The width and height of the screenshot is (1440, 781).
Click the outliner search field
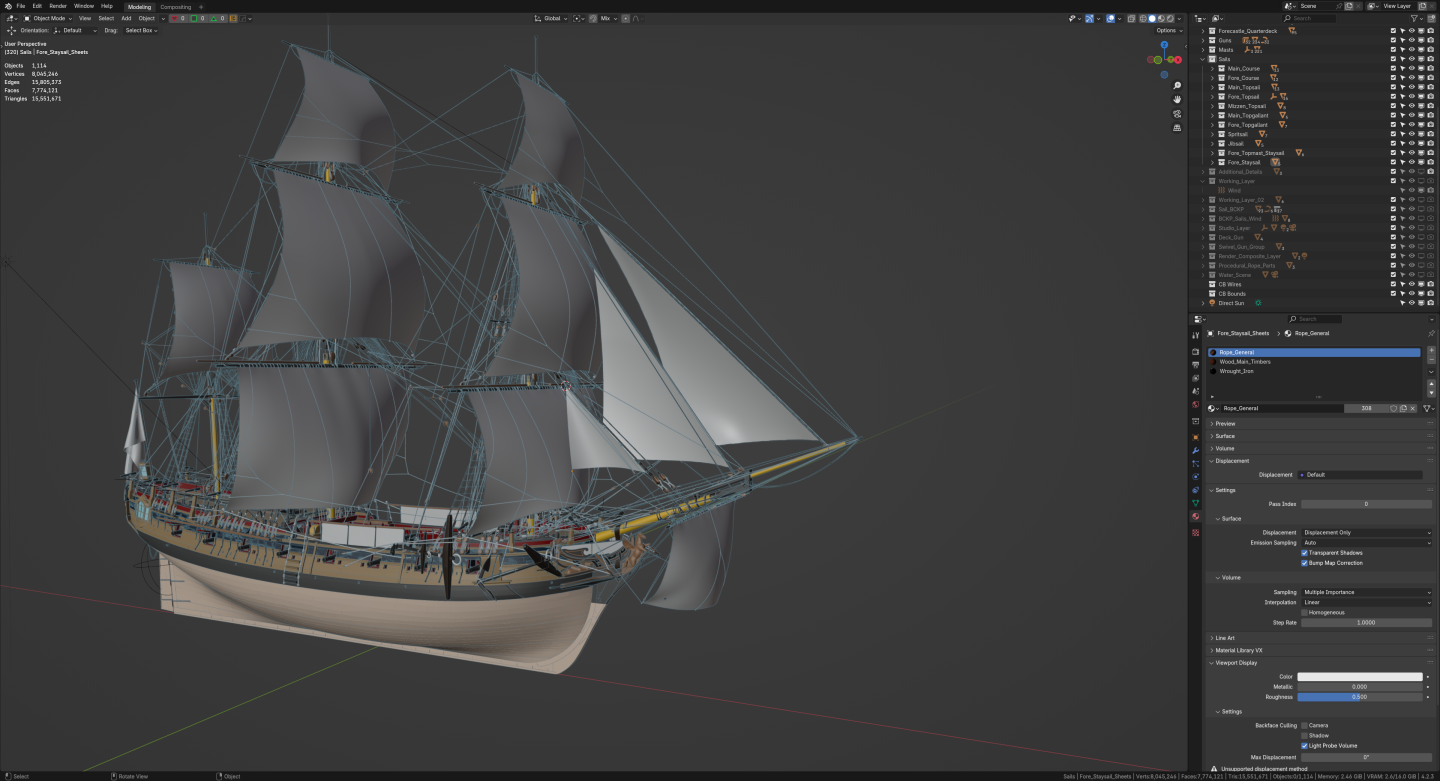tap(1311, 18)
